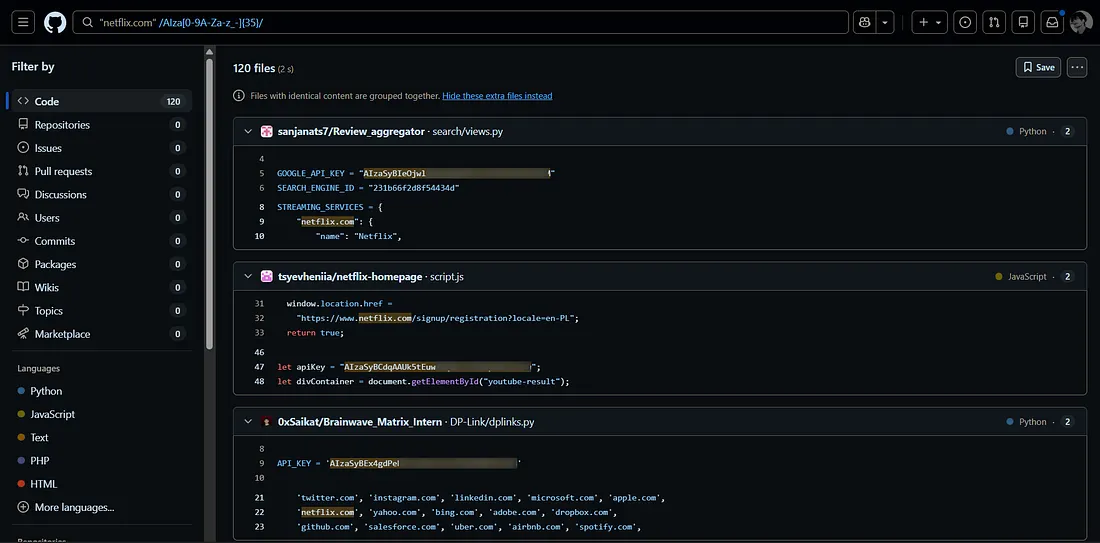The image size is (1100, 543).
Task: Click the info icon beside identical files notice
Action: [239, 95]
